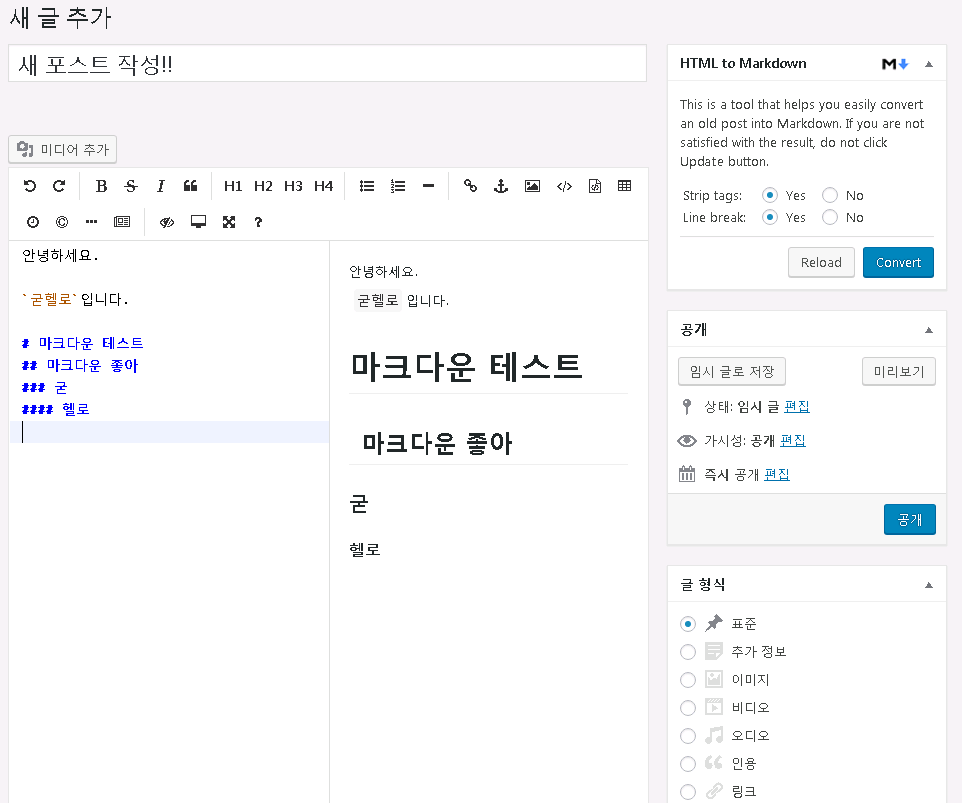This screenshot has height=803, width=962.
Task: Open full preview with monitor icon
Action: 198,222
